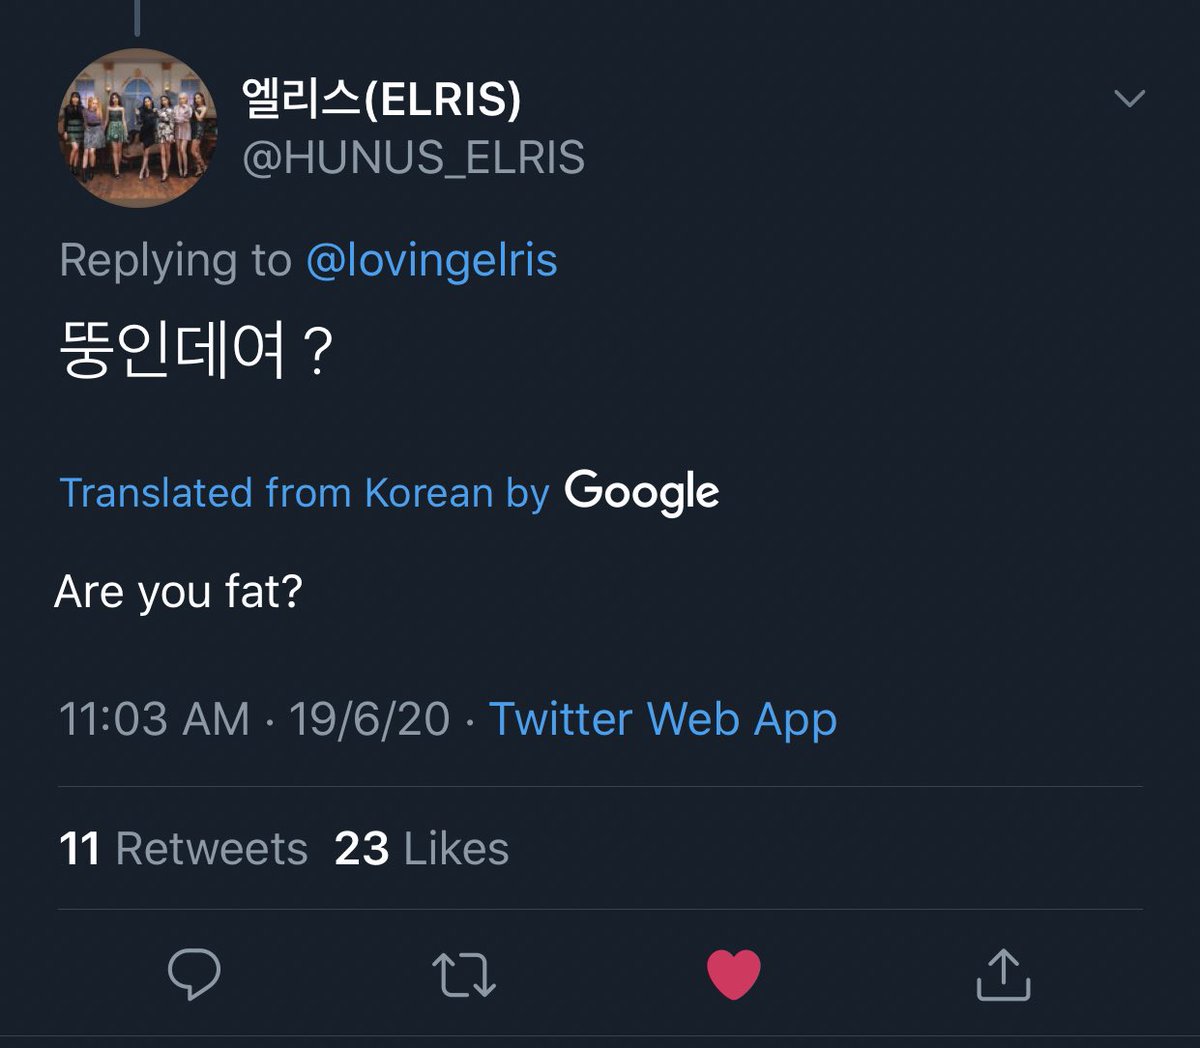Open the share upload icon
The width and height of the screenshot is (1200, 1048).
tap(1003, 974)
